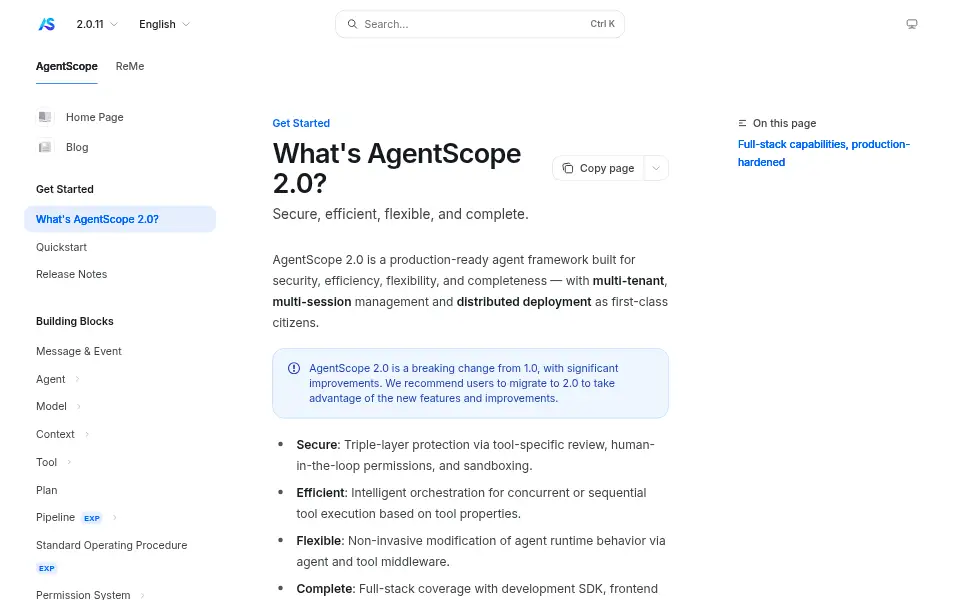Viewport: 960px width, 600px height.
Task: Open the Plan sidebar page
Action: coord(47,490)
